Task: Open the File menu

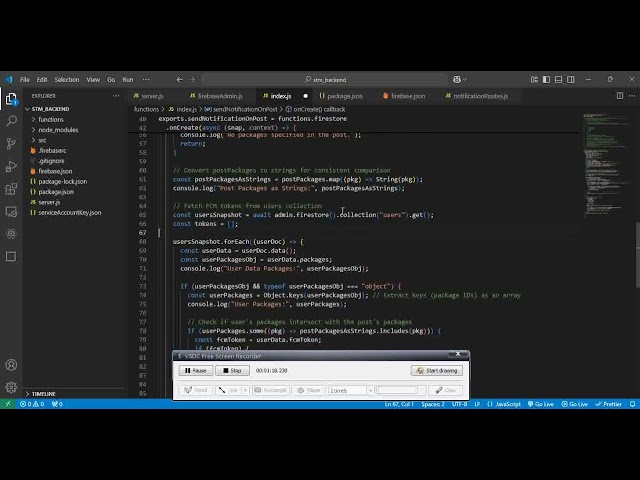Action: pyautogui.click(x=24, y=80)
